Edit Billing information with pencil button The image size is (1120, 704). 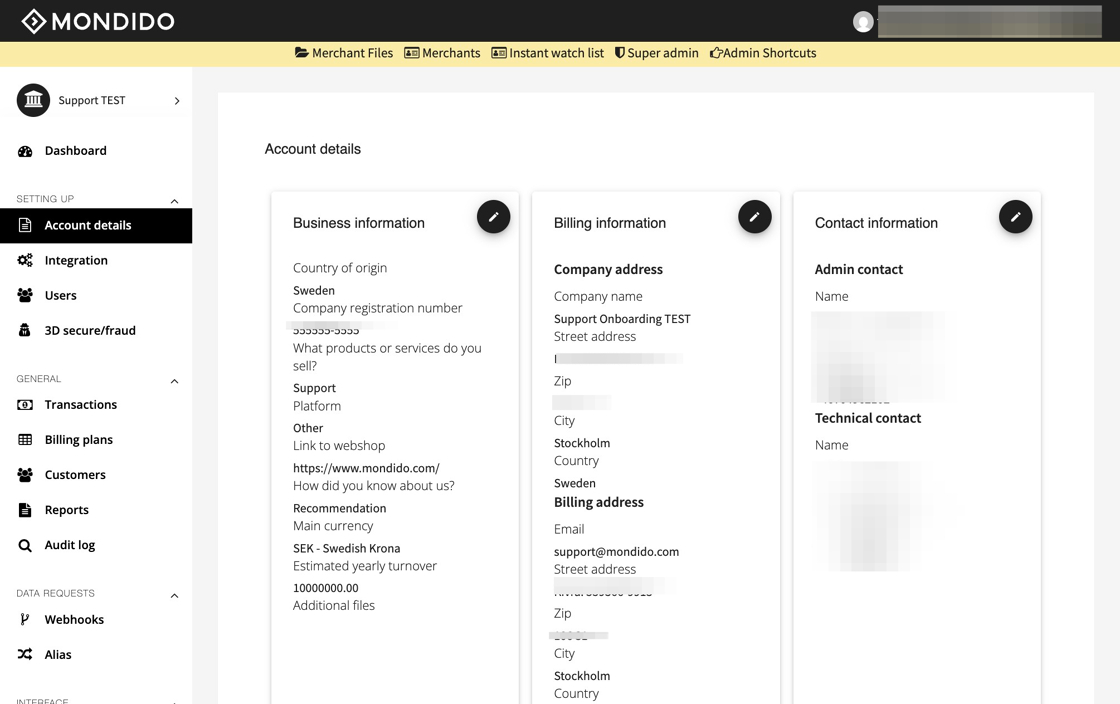tap(754, 216)
